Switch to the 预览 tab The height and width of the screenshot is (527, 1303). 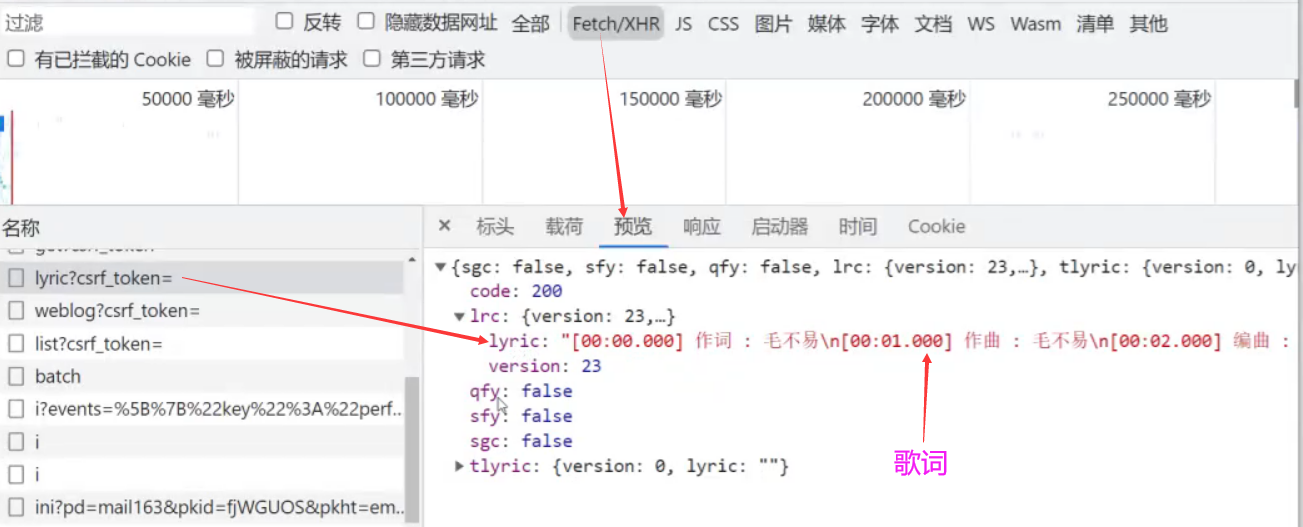pos(633,227)
